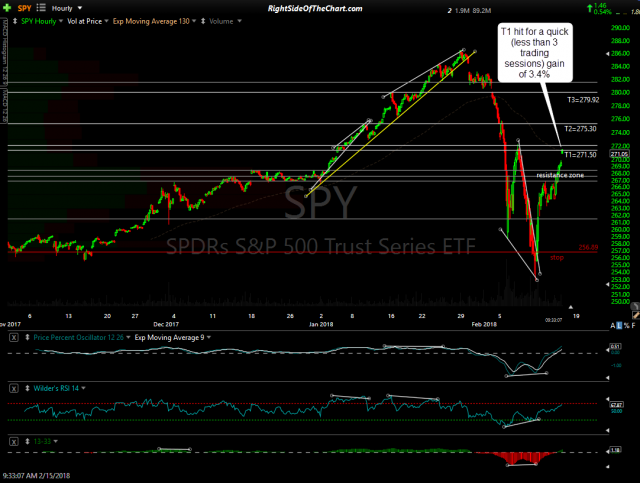Click the 9:33:07 AM 2/15/2018 timestamp
This screenshot has width=640, height=483.
(x=36, y=476)
